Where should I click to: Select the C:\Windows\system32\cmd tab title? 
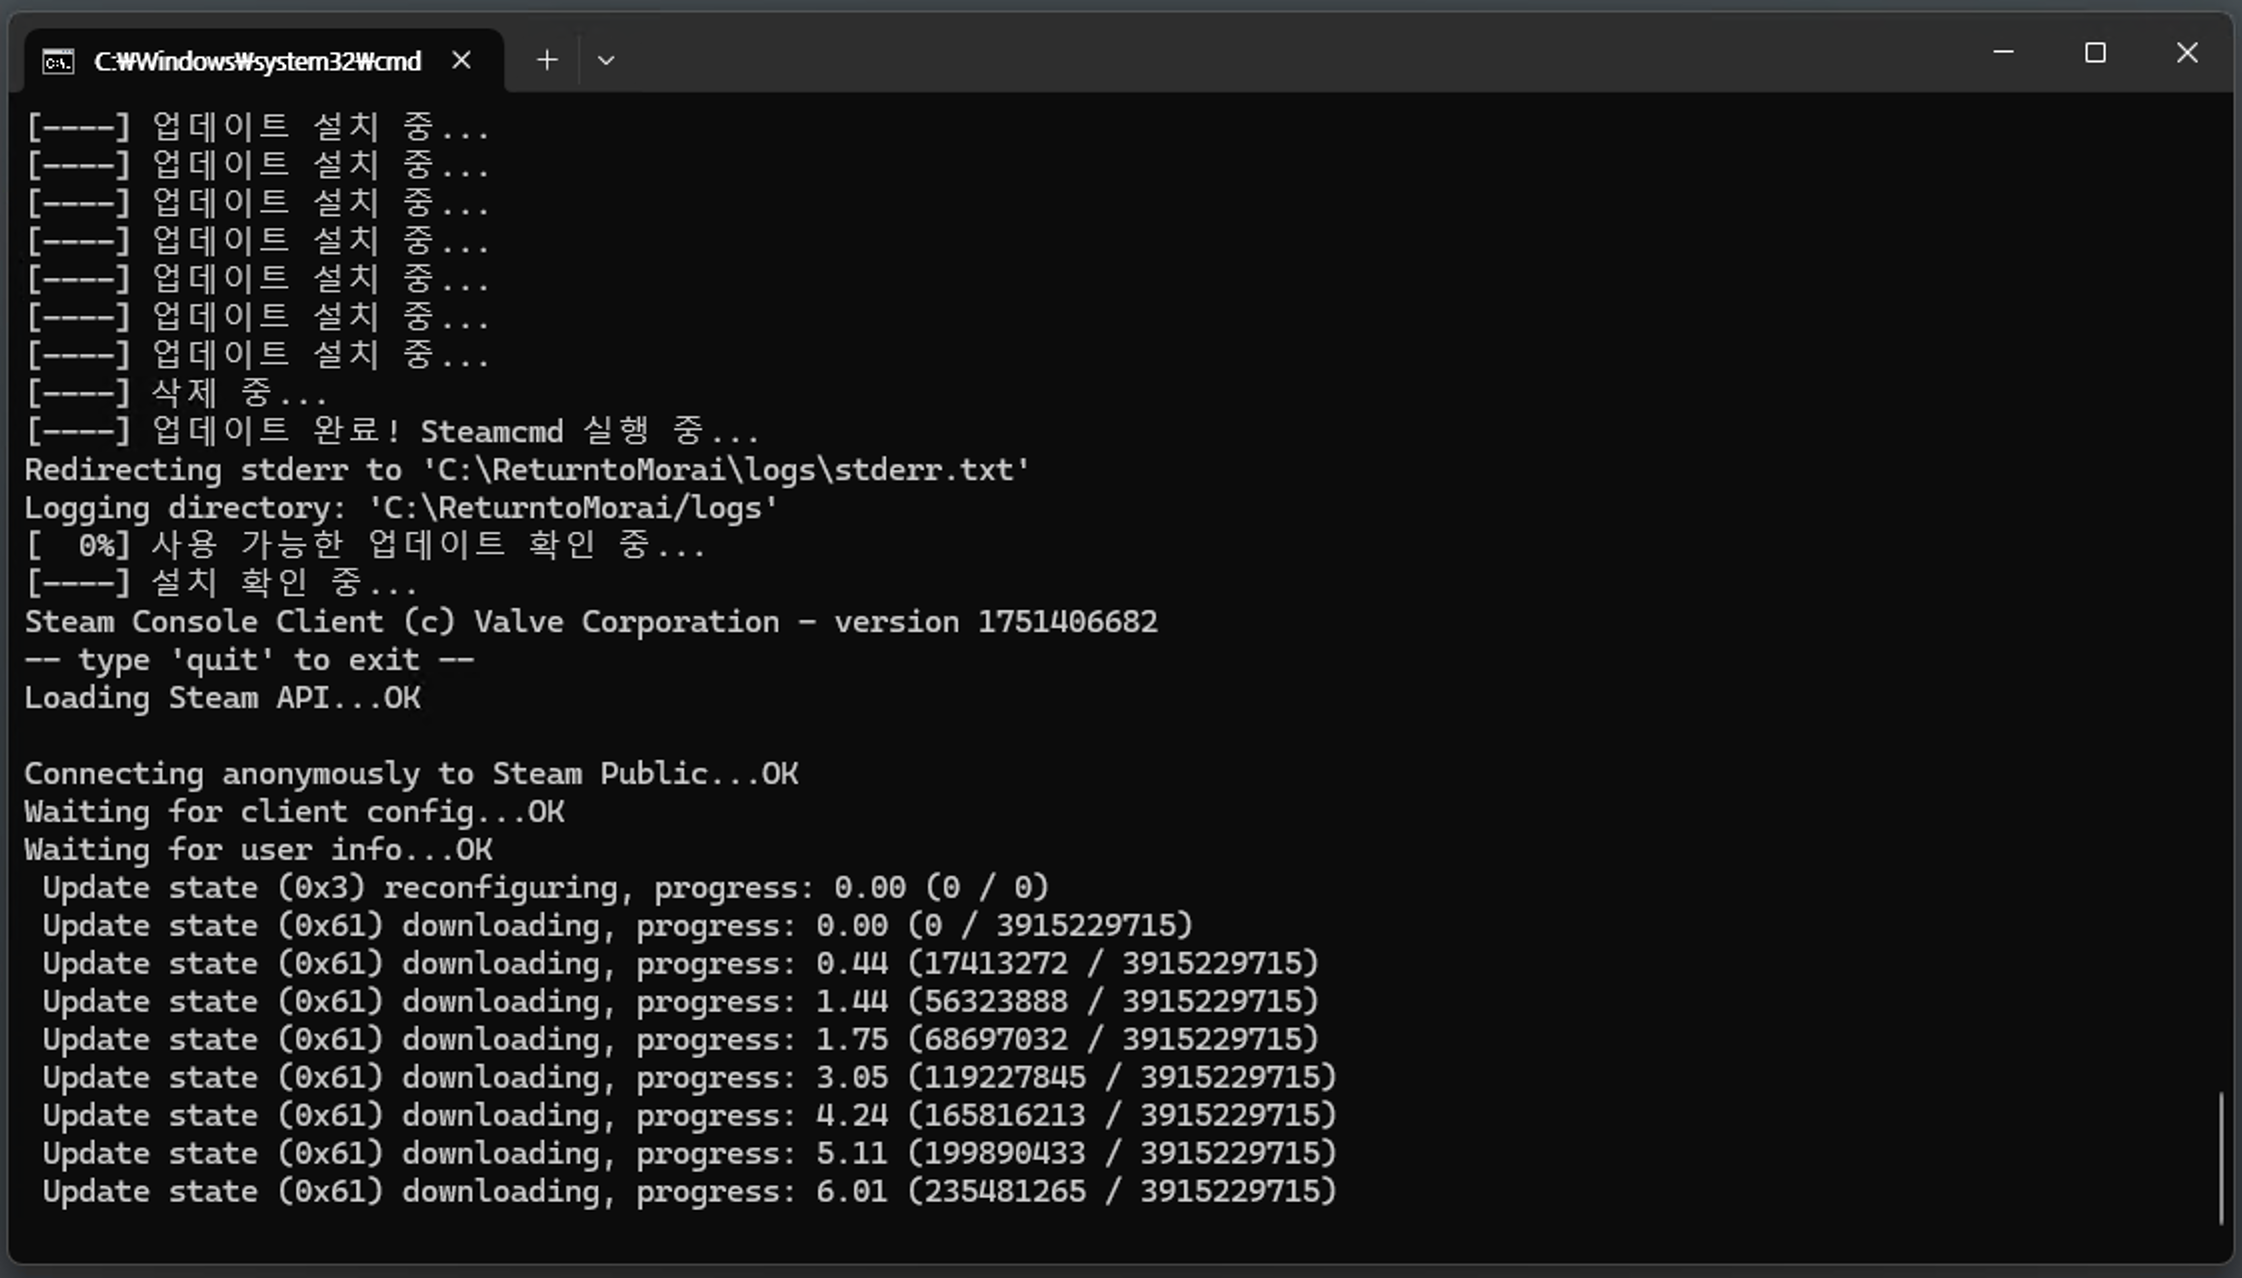pos(257,62)
